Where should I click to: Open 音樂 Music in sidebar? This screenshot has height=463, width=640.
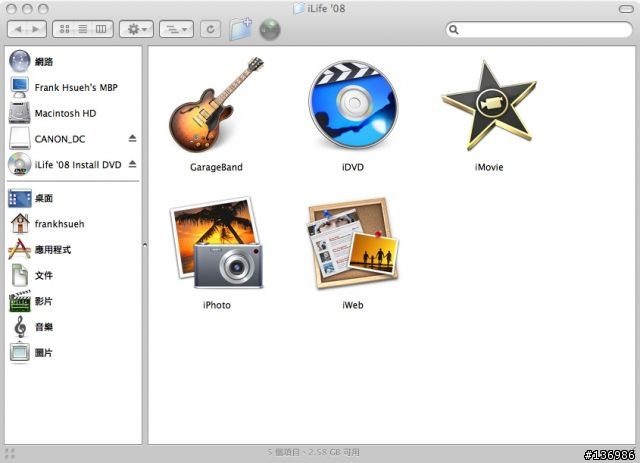pos(31,327)
